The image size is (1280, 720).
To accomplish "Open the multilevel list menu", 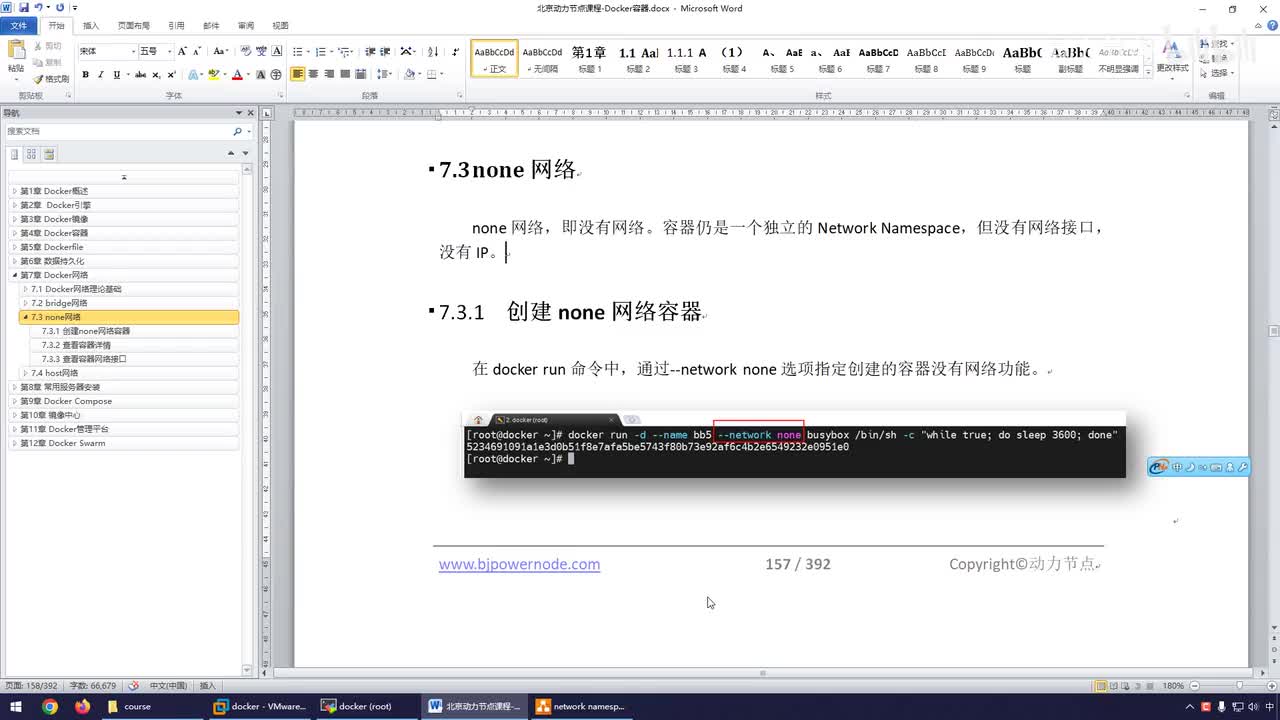I will [x=344, y=51].
